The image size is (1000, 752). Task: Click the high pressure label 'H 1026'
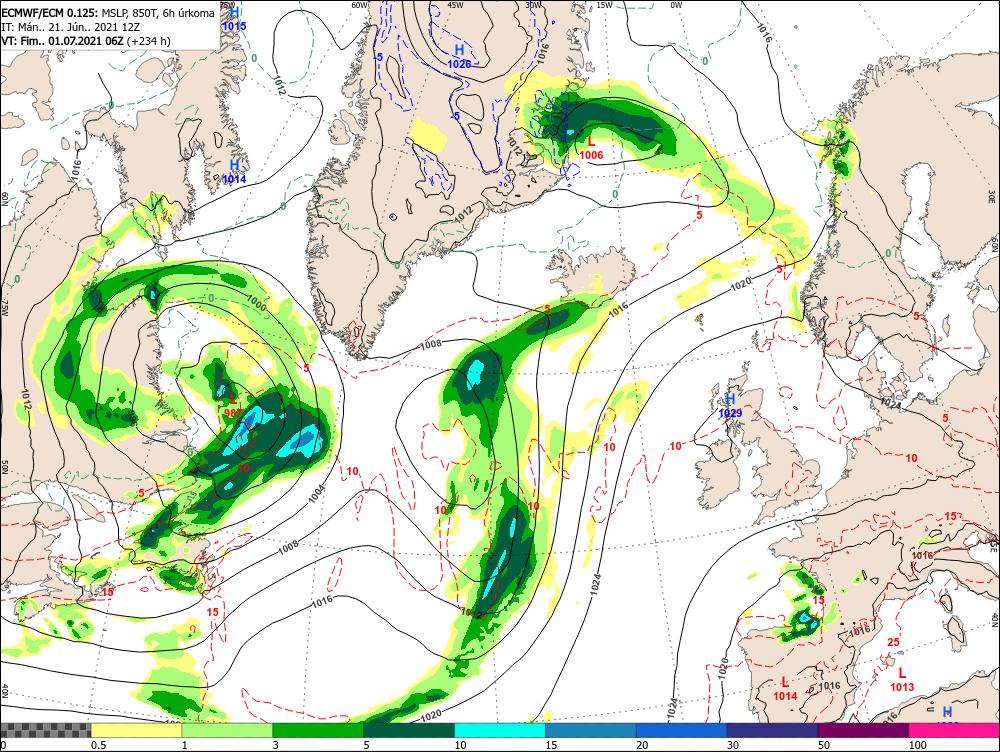(x=459, y=57)
